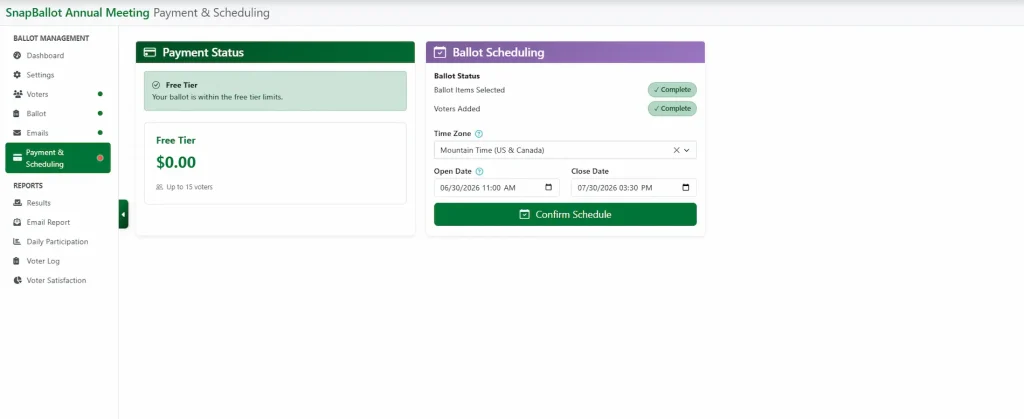The image size is (1024, 419).
Task: Open the Emails section
Action: [x=58, y=133]
